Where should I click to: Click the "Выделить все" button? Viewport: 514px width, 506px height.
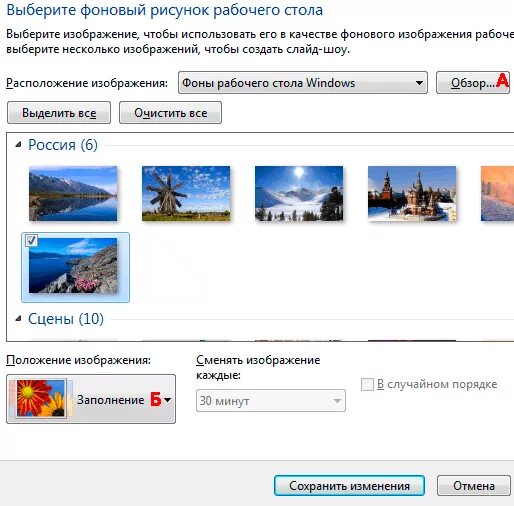click(59, 113)
